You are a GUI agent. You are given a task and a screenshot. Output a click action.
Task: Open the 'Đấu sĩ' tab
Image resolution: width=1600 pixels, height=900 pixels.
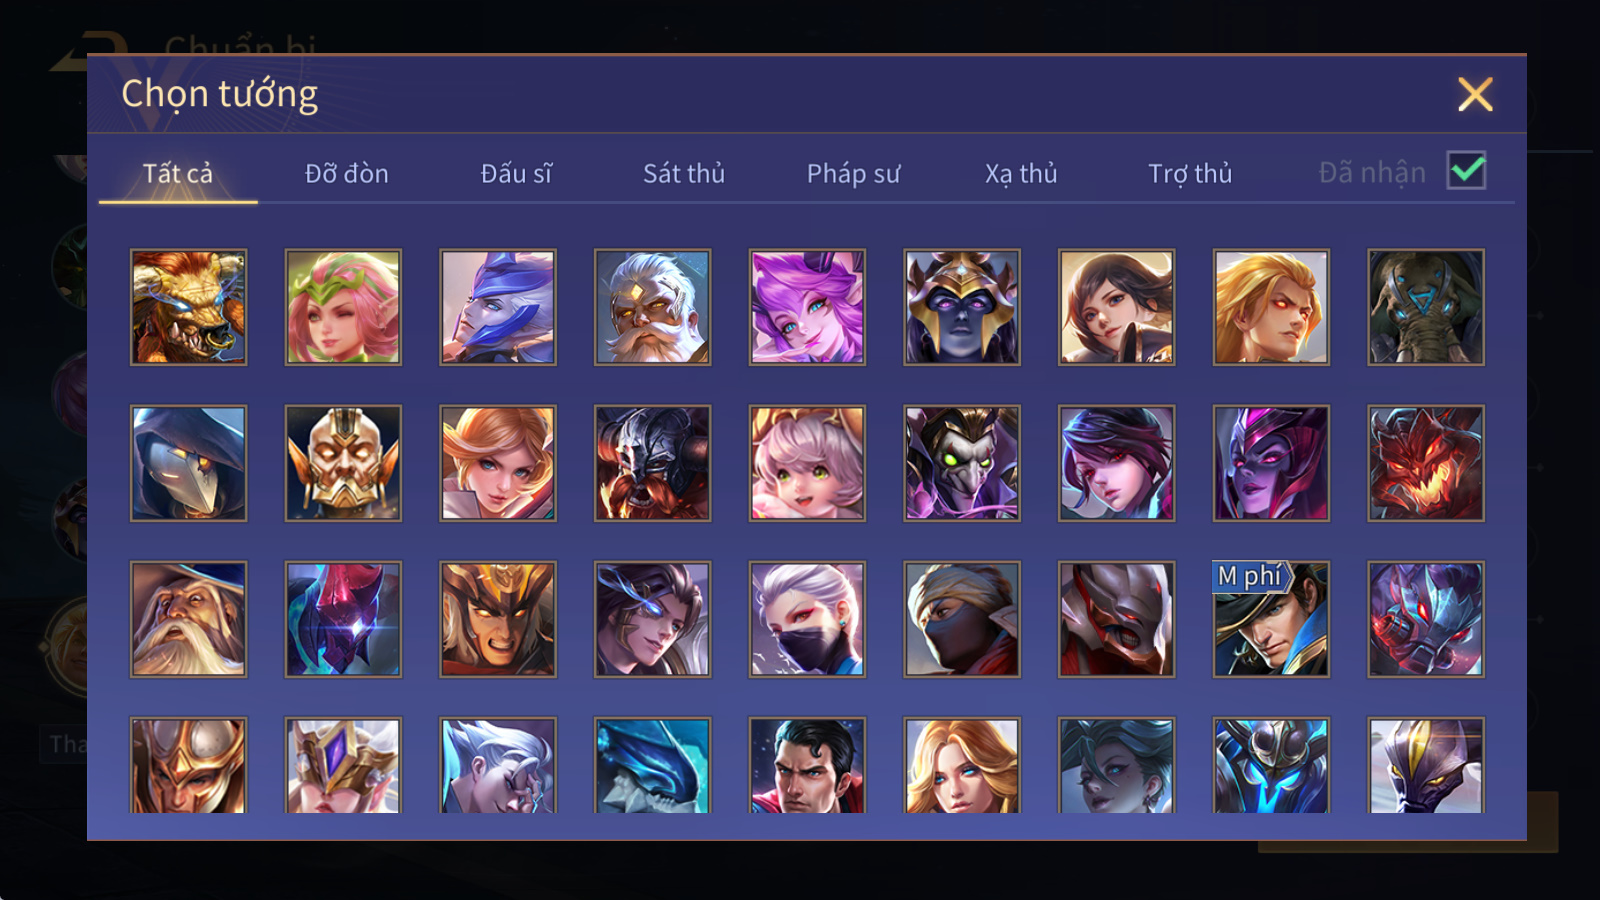pos(516,174)
